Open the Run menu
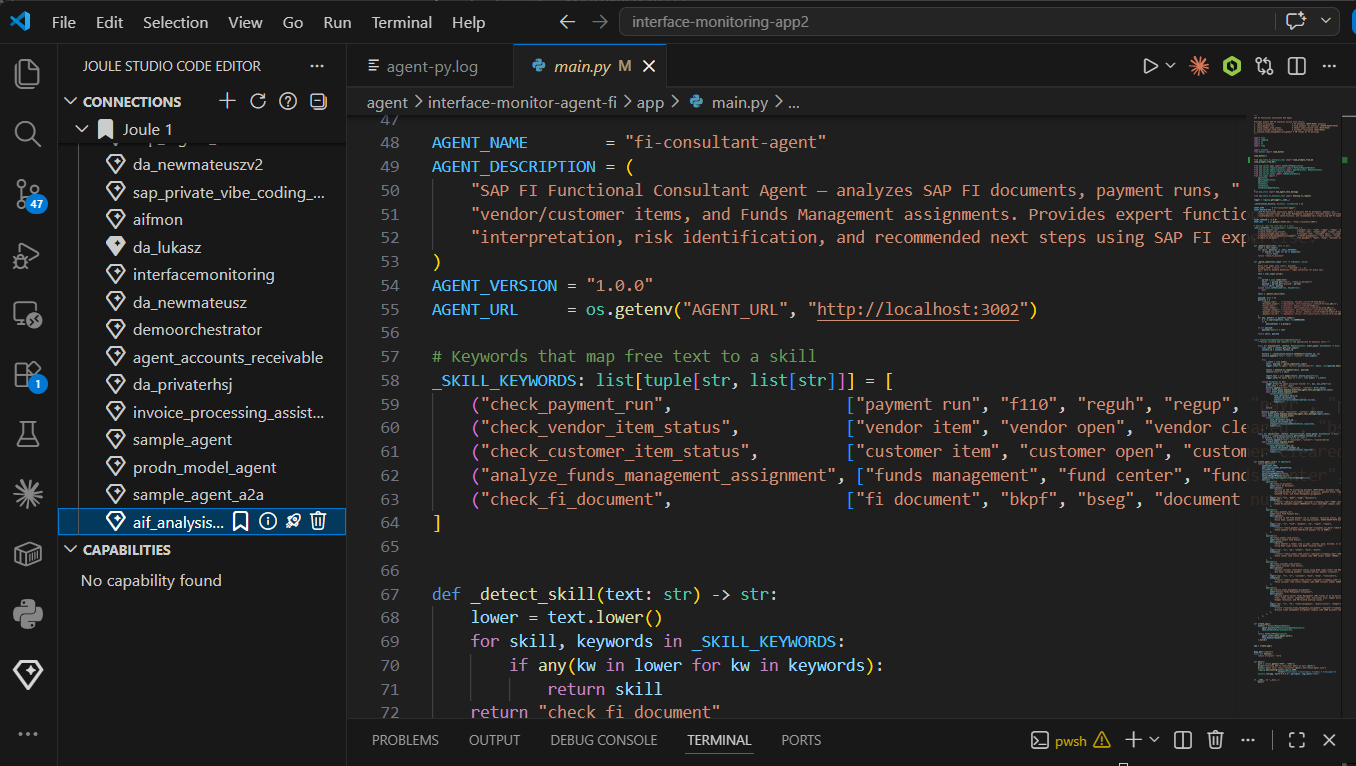1356x766 pixels. pyautogui.click(x=337, y=22)
